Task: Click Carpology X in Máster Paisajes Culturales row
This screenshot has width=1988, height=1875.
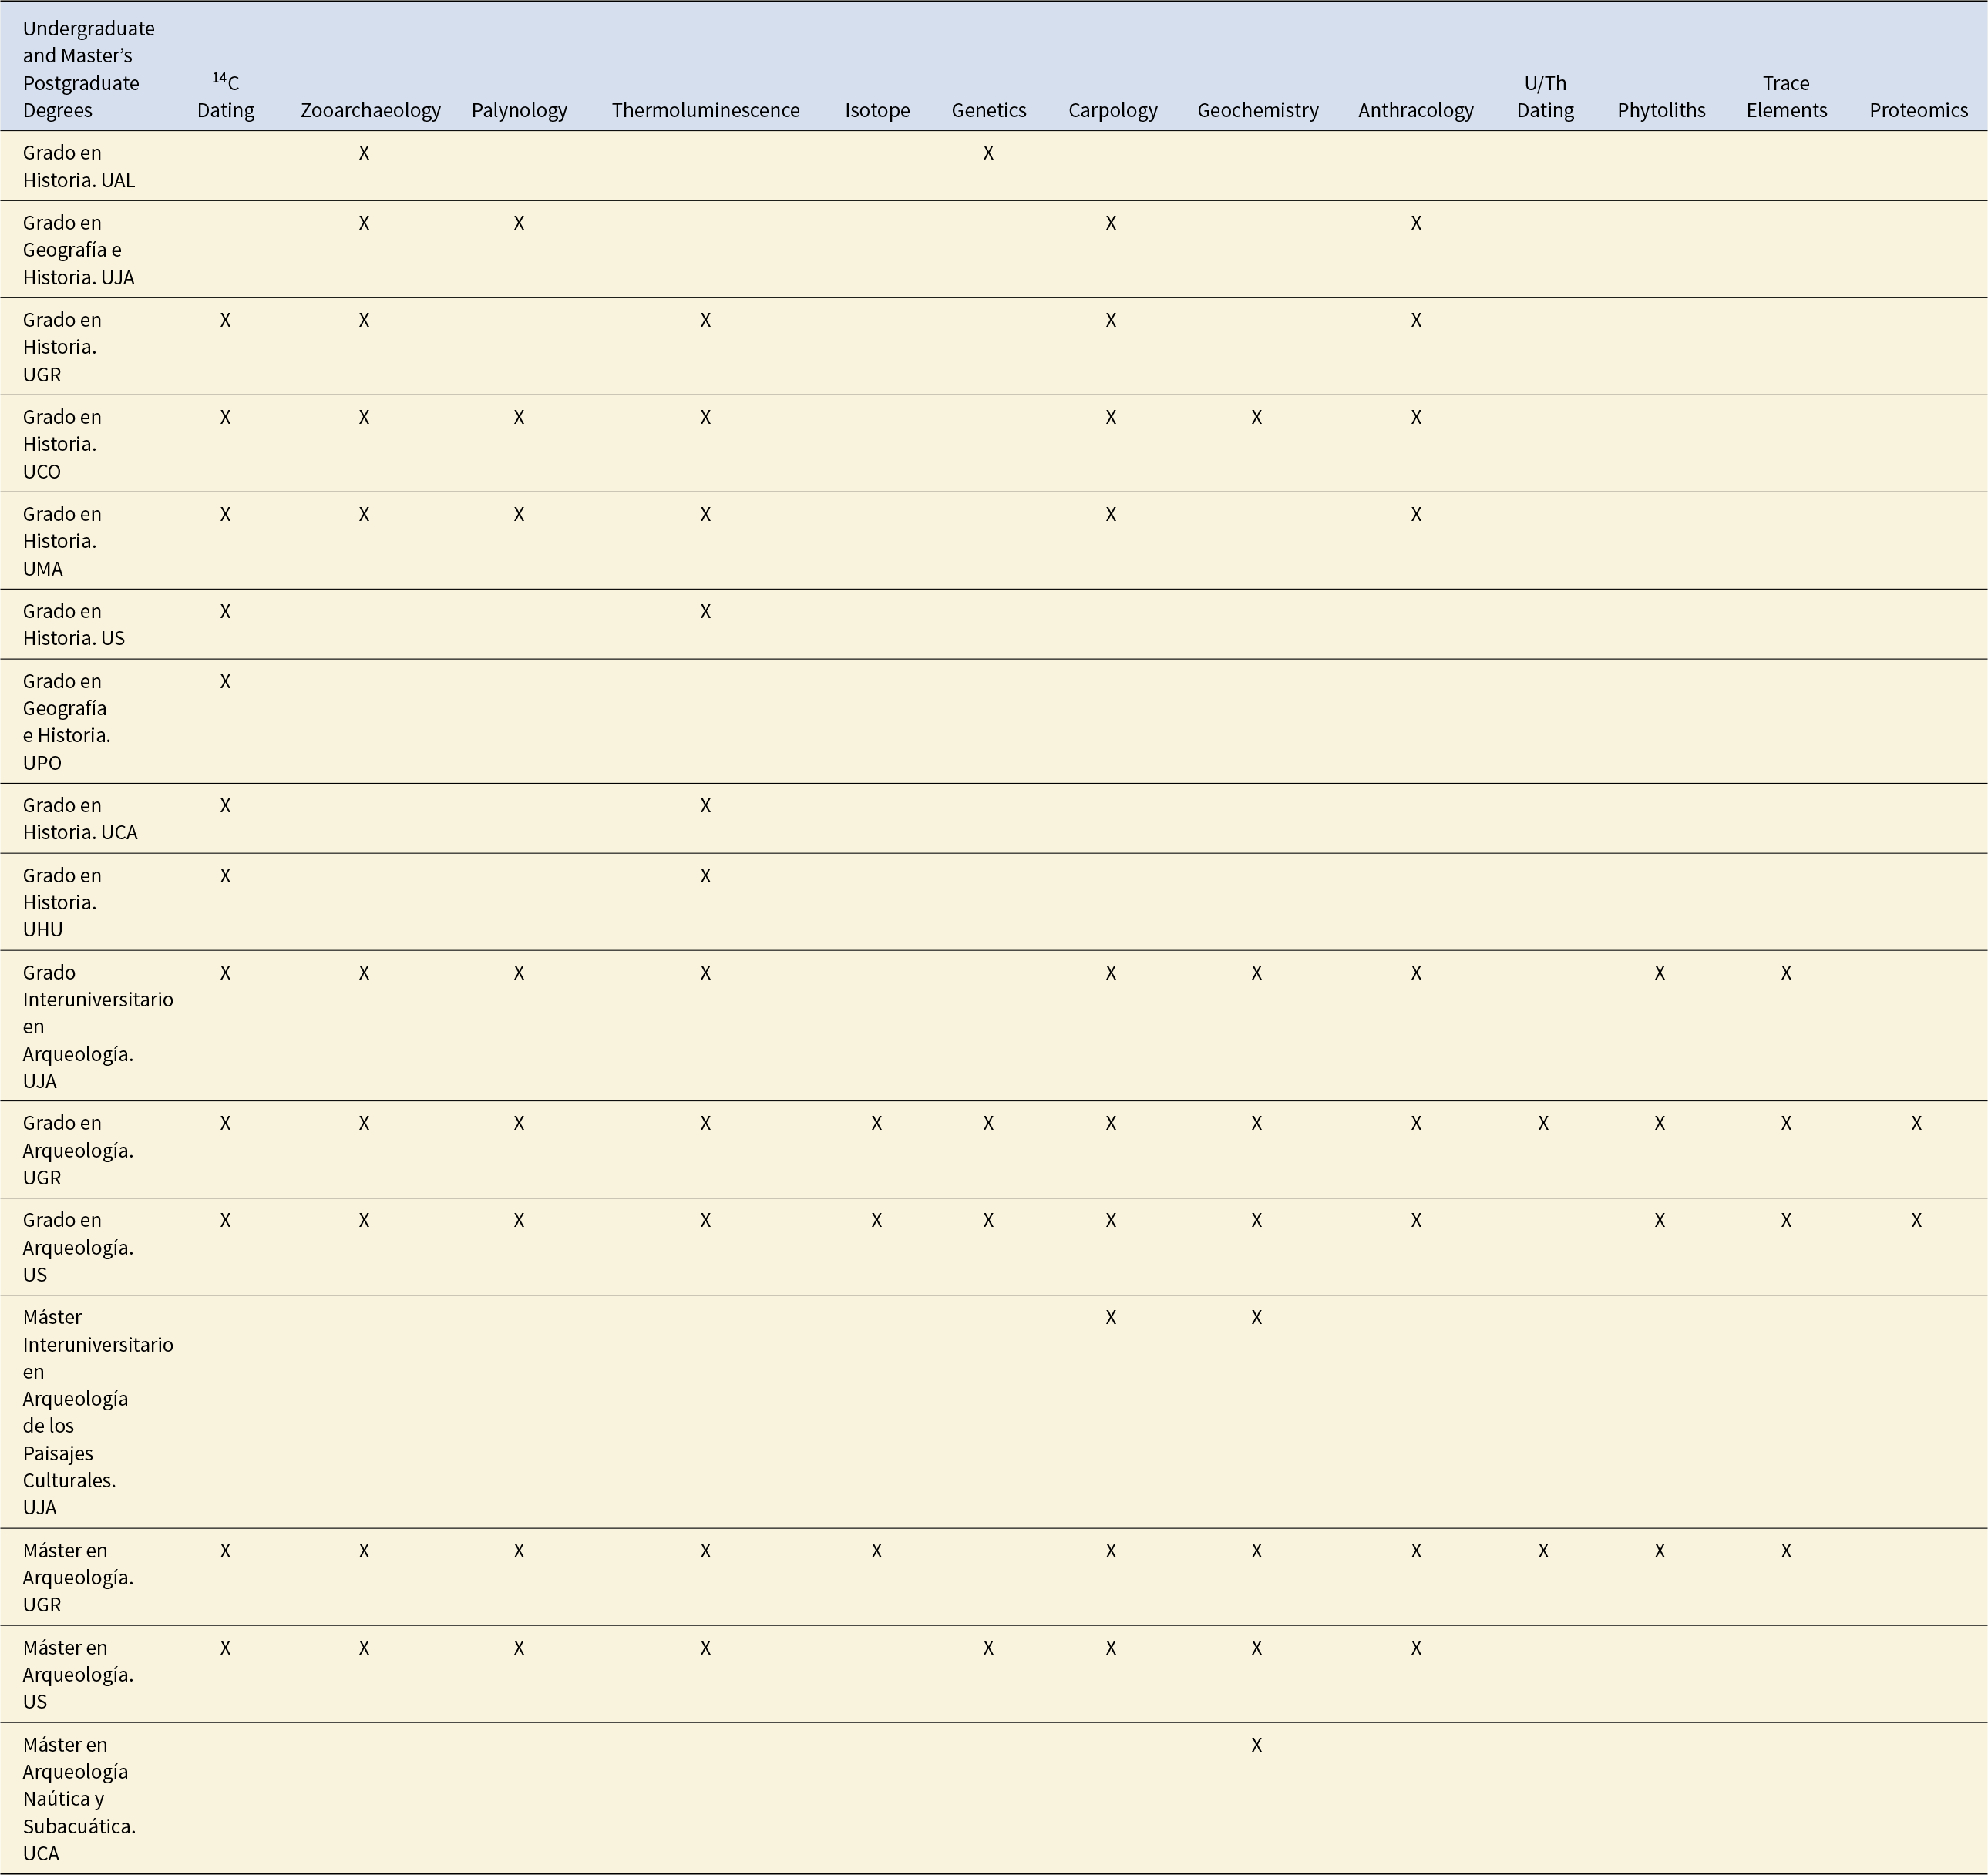Action: 1110,1317
